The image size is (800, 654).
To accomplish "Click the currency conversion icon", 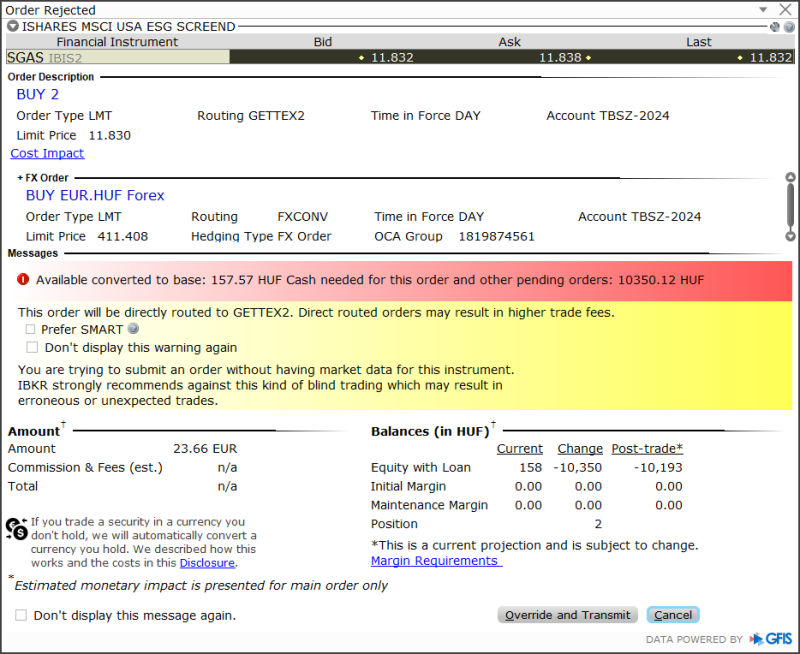I will tap(16, 529).
